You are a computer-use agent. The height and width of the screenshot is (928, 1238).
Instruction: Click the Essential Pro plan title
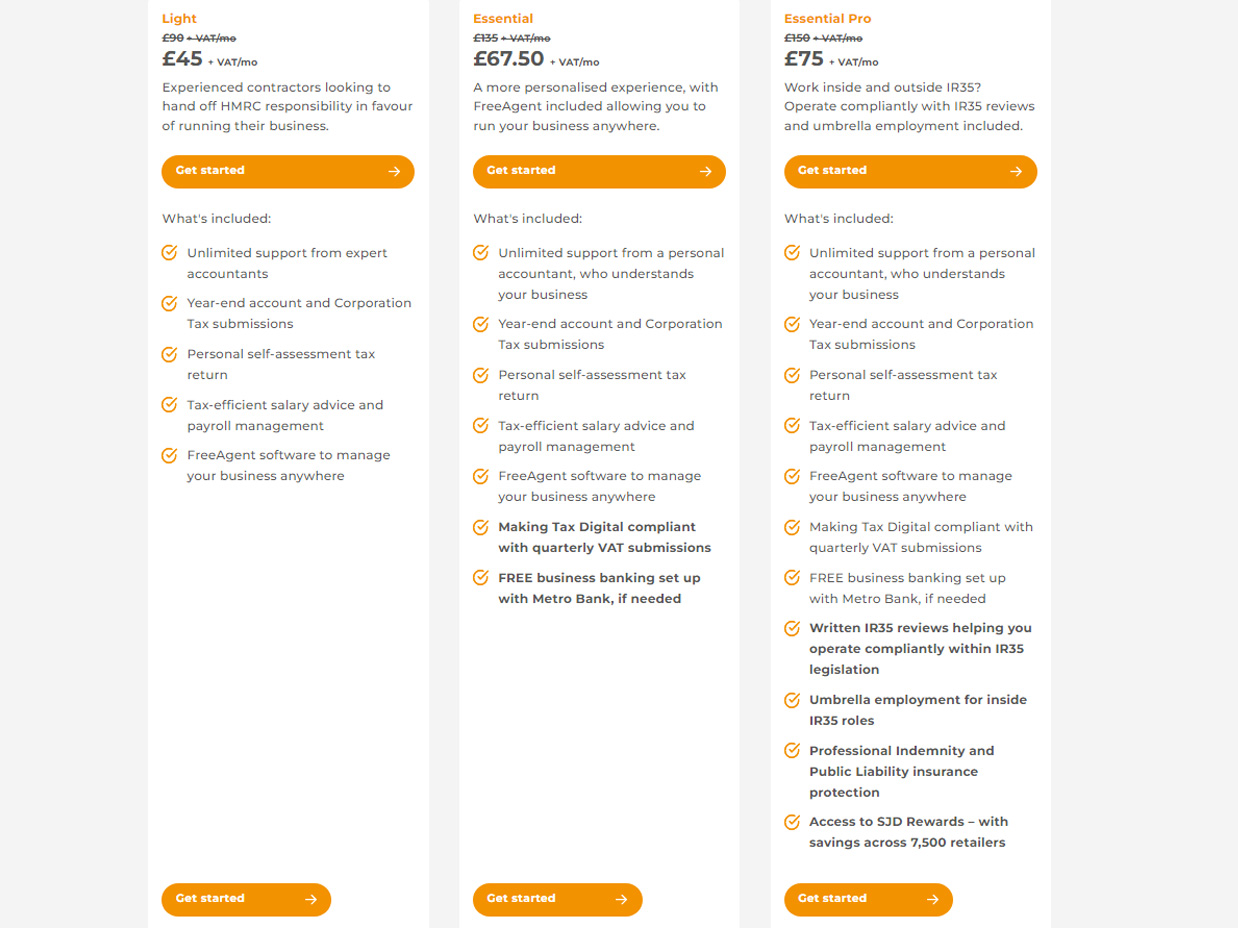(x=827, y=18)
